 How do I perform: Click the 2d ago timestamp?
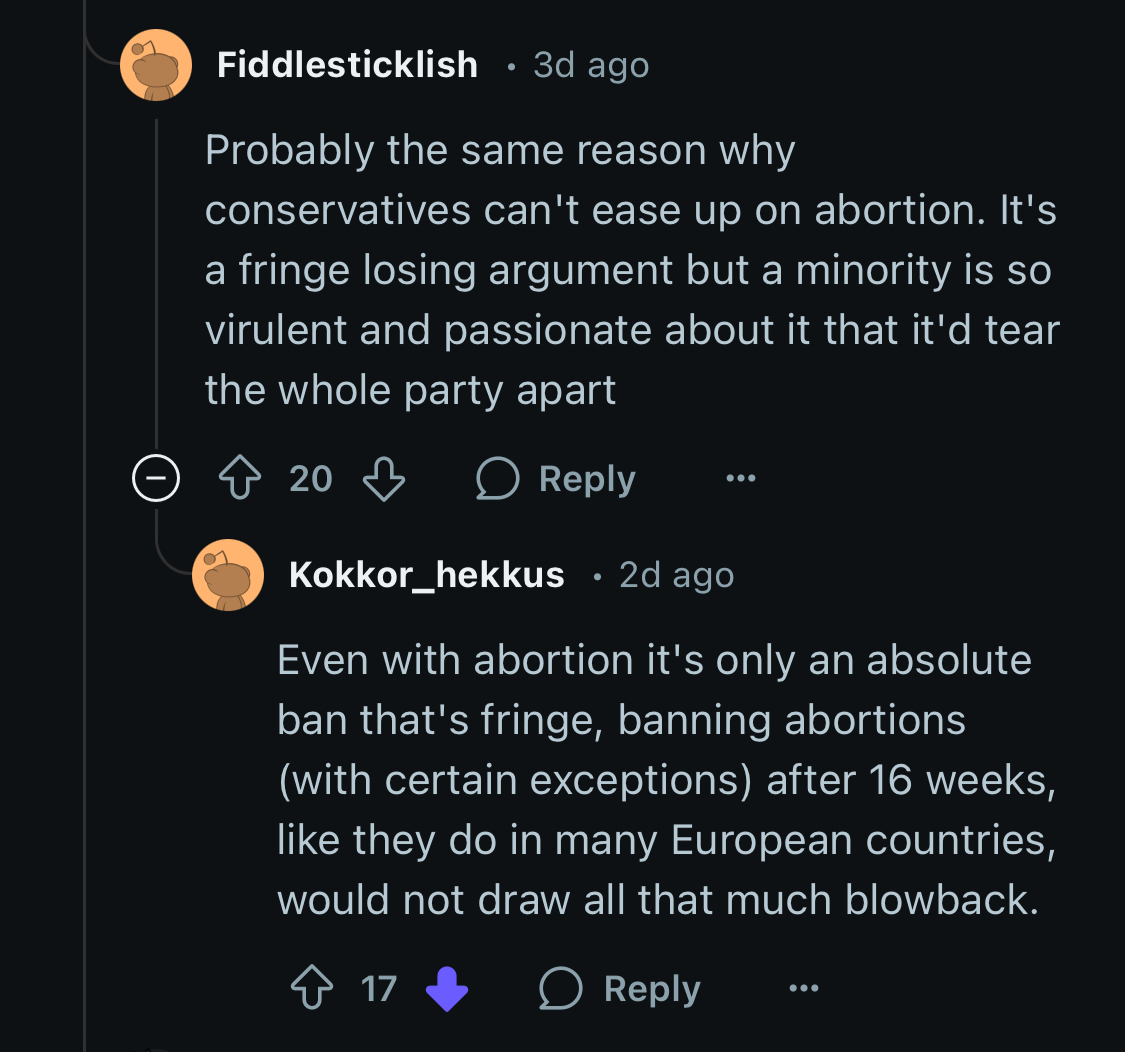click(677, 576)
